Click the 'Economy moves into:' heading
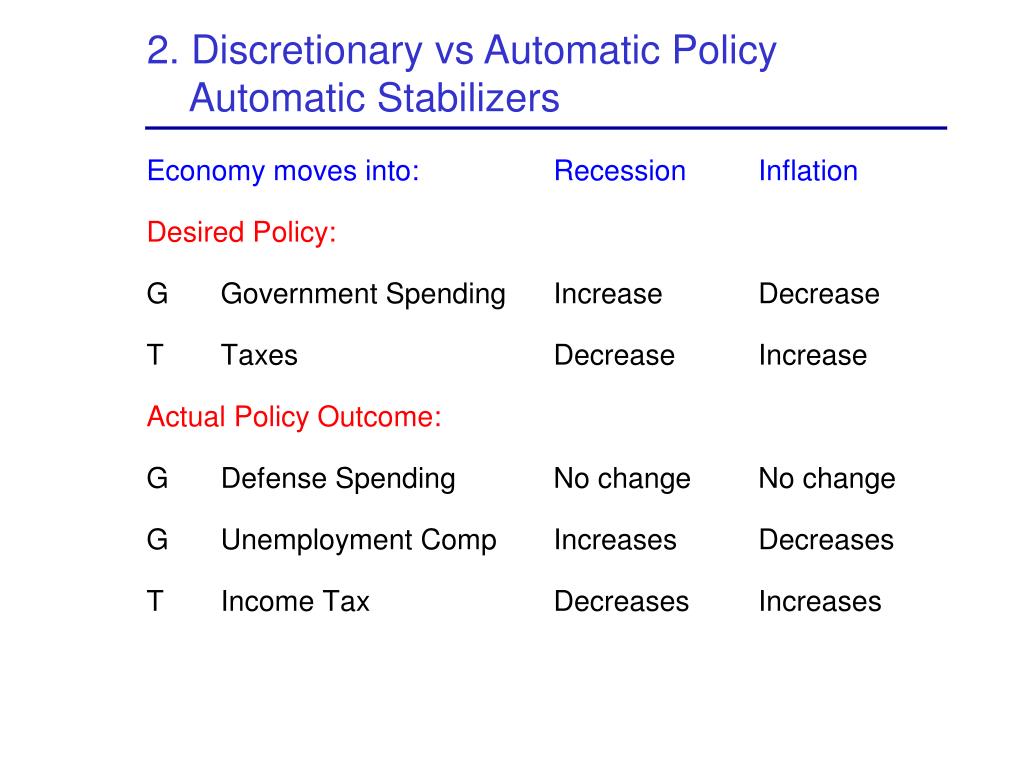Viewport: 1024px width, 768px height. tap(283, 171)
